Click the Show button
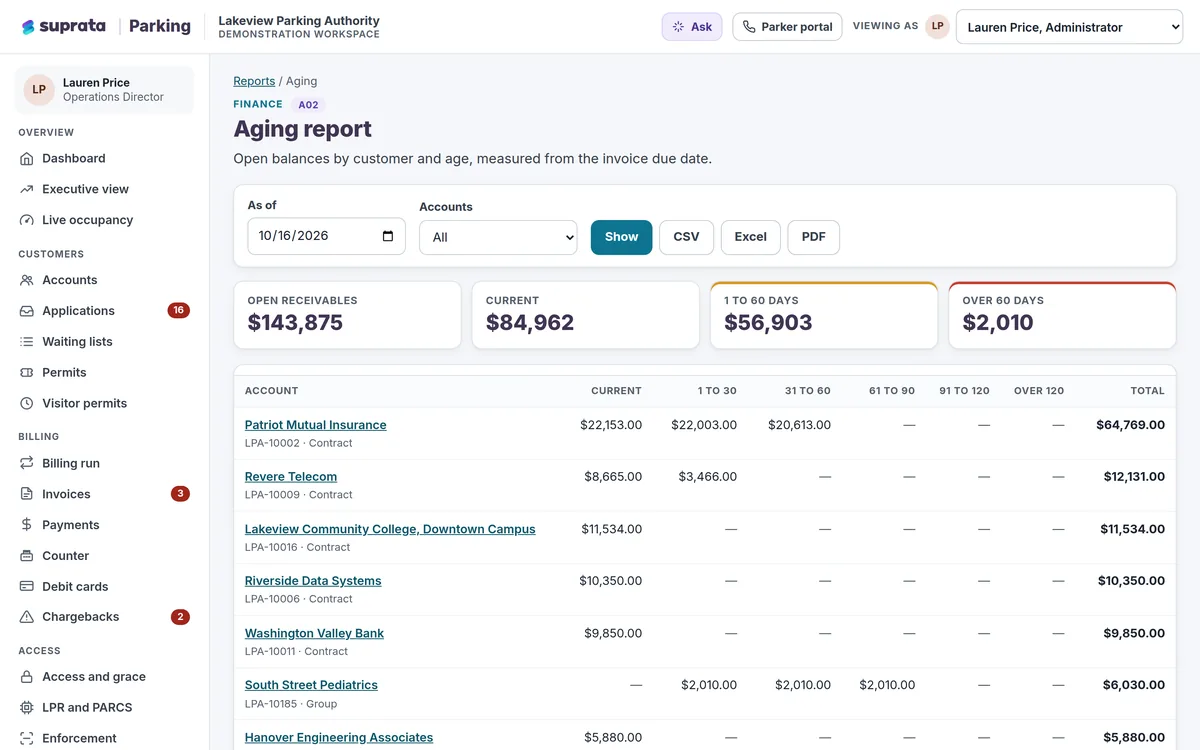Viewport: 1200px width, 750px height. click(x=621, y=237)
